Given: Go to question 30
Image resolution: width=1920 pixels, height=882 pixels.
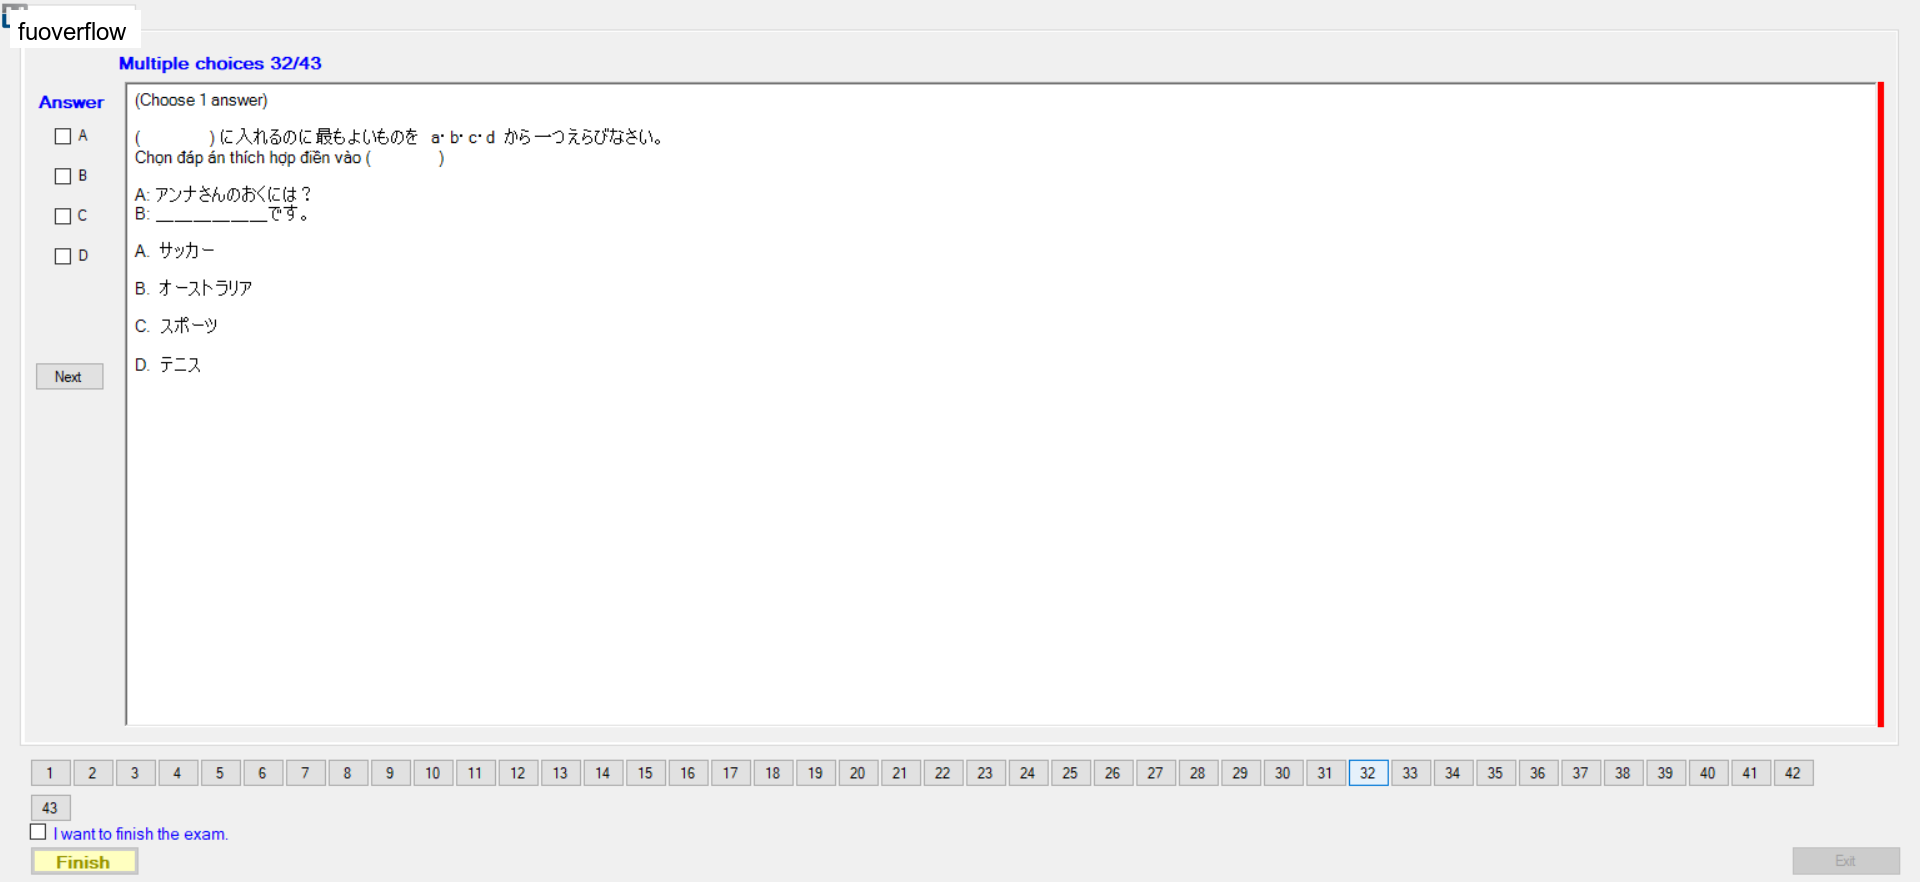Looking at the screenshot, I should point(1283,773).
